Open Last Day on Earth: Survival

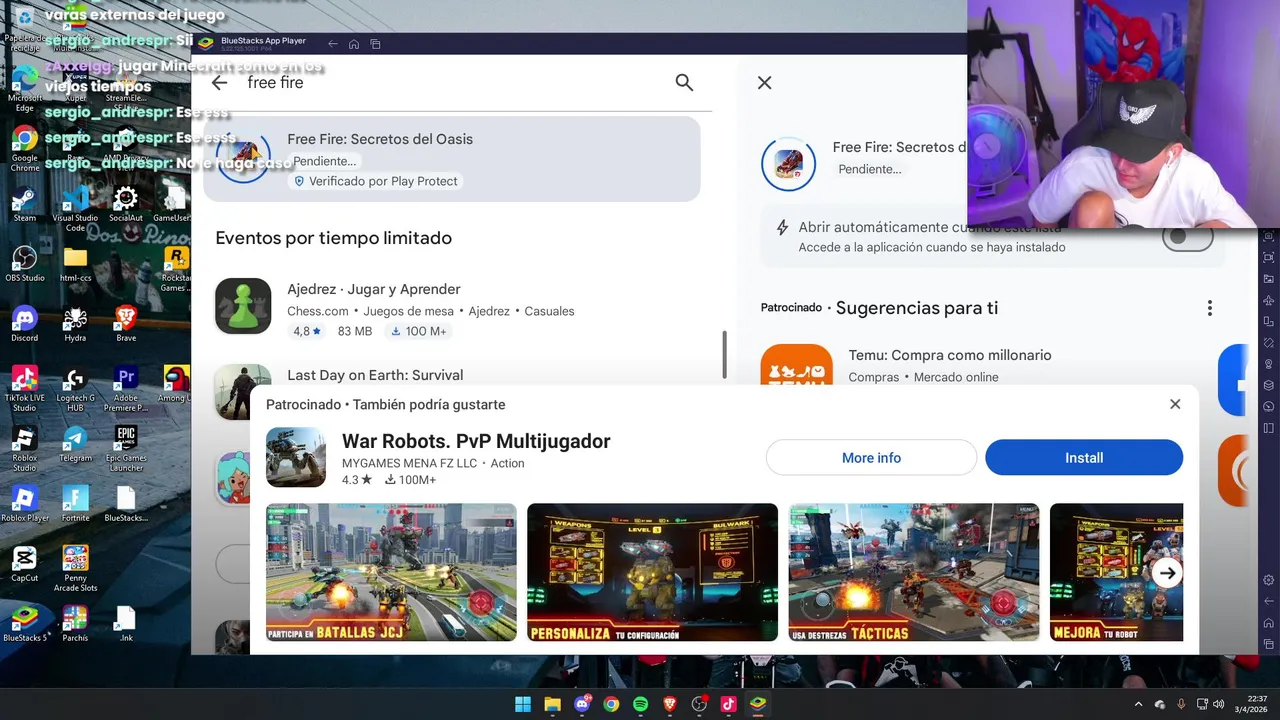[375, 375]
